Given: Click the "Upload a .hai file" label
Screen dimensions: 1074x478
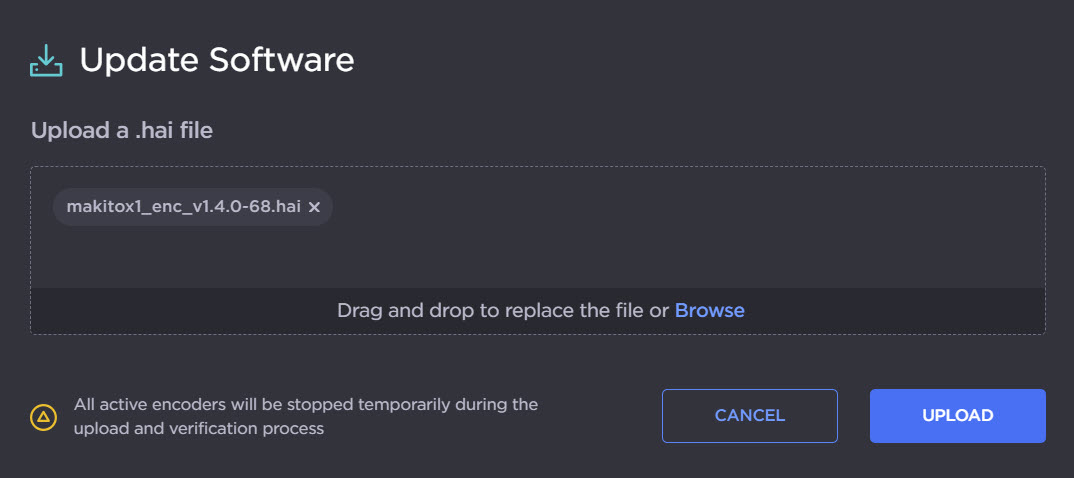Looking at the screenshot, I should [121, 130].
